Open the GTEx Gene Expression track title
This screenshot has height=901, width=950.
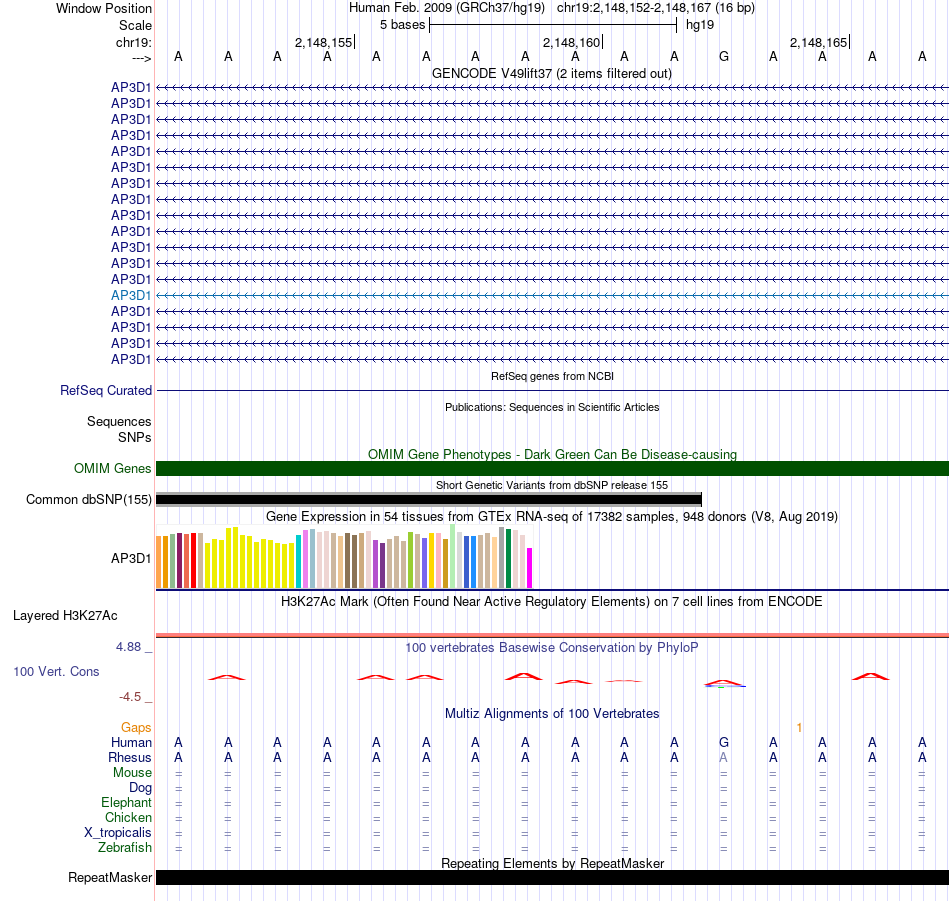coord(552,516)
